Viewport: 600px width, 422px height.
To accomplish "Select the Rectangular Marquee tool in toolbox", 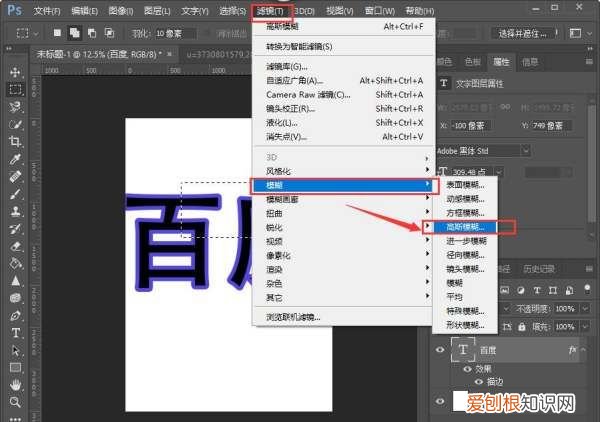I will pyautogui.click(x=15, y=90).
